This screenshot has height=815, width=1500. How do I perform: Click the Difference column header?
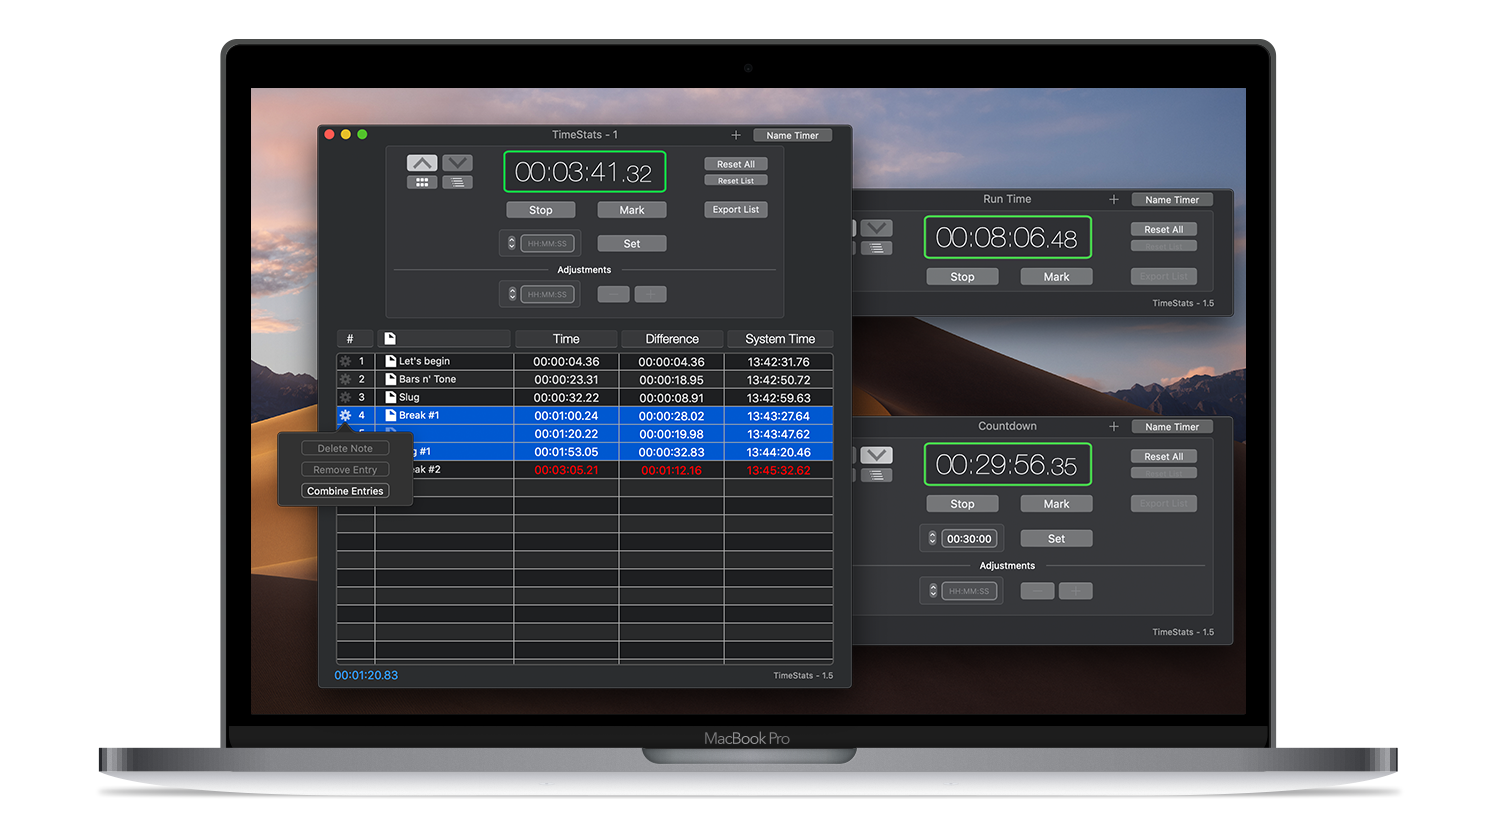click(x=672, y=339)
